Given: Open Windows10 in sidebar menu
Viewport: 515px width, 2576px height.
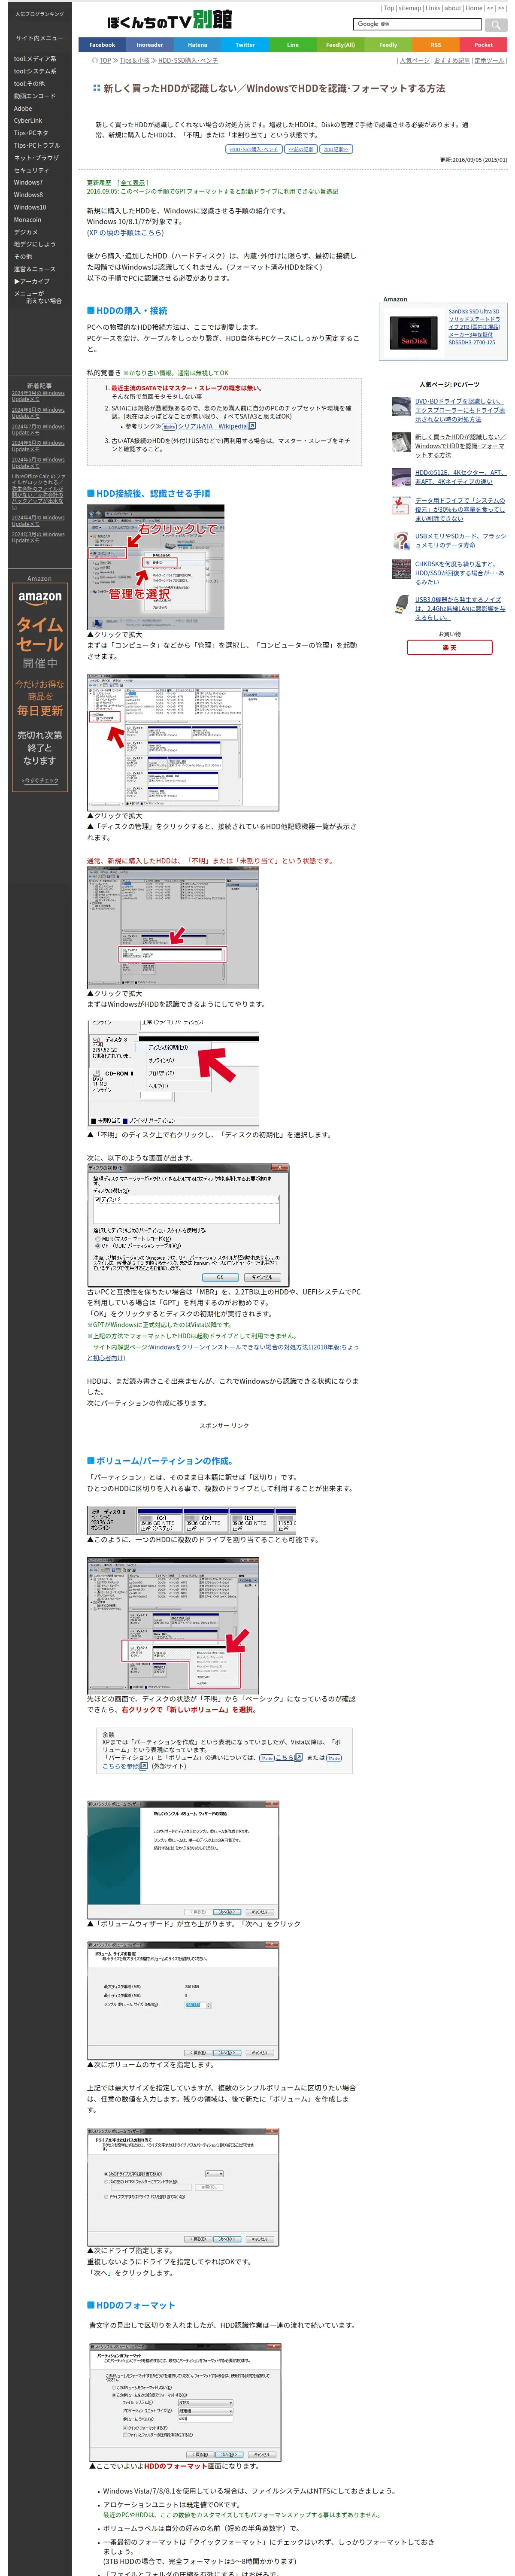Looking at the screenshot, I should click(x=30, y=207).
